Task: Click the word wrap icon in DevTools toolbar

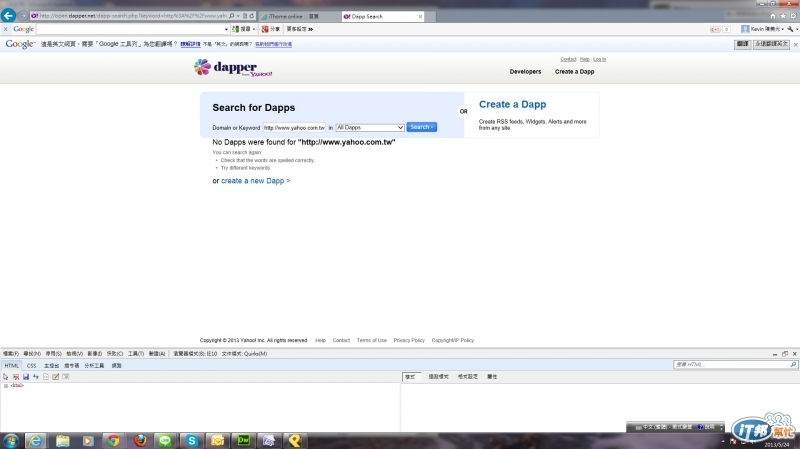Action: [65, 377]
